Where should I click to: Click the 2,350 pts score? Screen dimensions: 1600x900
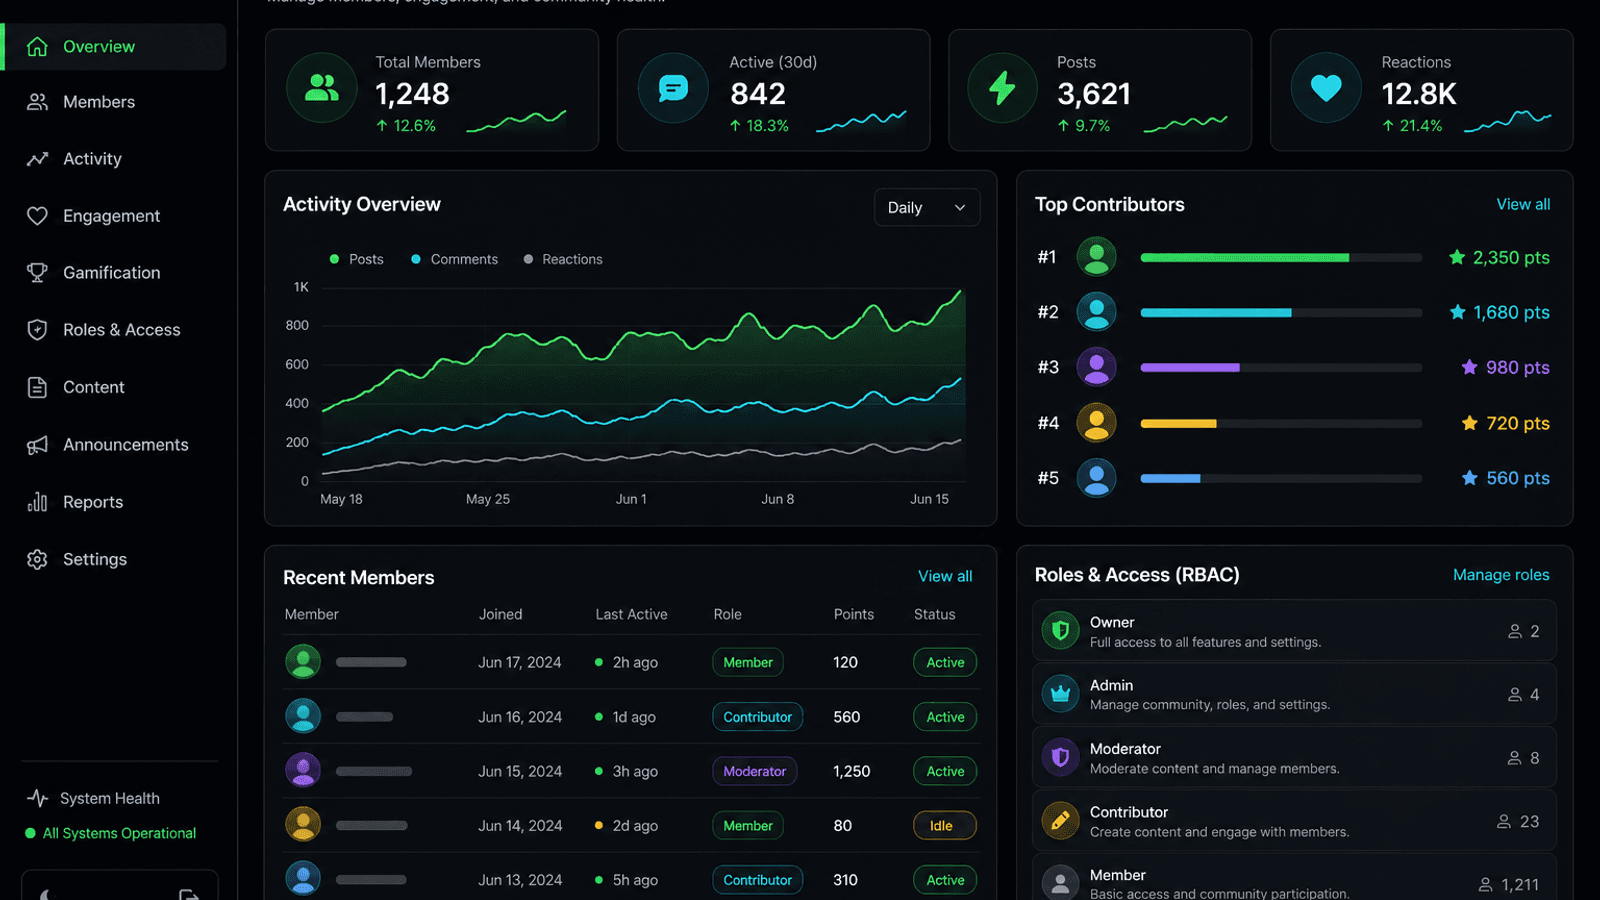(x=1511, y=258)
